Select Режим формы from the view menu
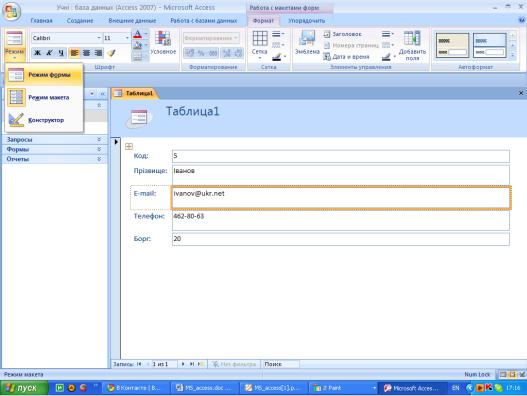Image resolution: width=527 pixels, height=396 pixels. point(44,75)
